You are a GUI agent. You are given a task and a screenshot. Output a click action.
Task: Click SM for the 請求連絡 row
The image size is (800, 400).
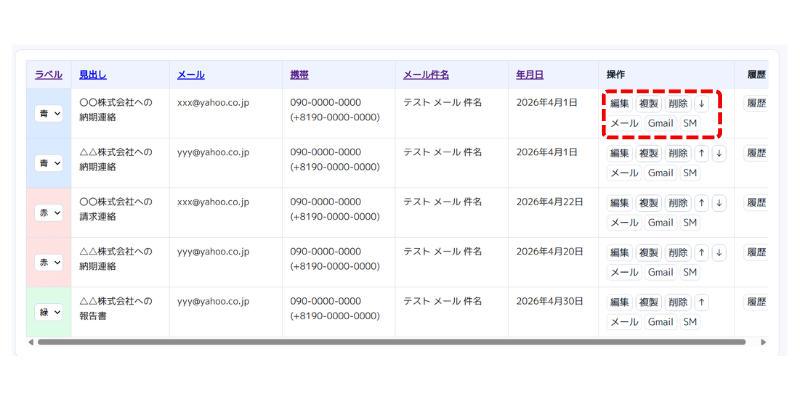[x=690, y=222]
